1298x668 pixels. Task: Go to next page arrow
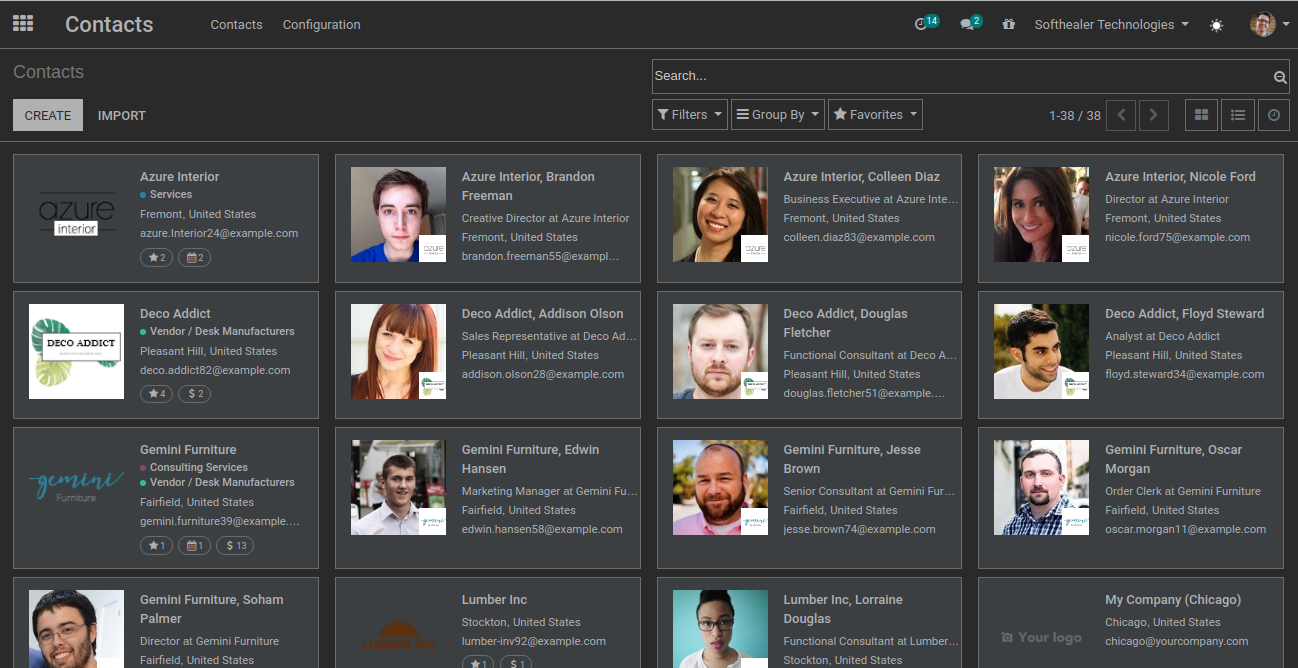pyautogui.click(x=1154, y=115)
